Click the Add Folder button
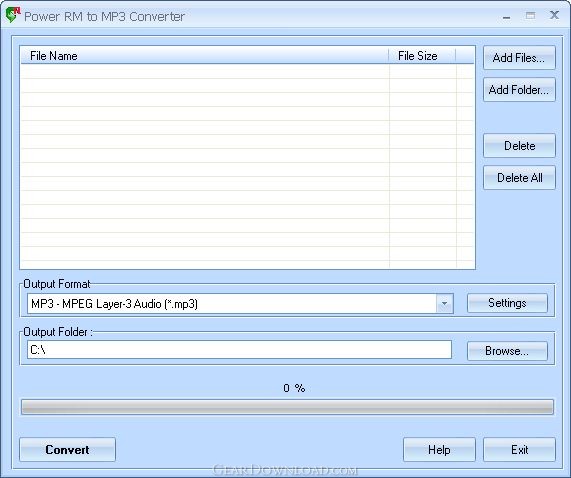This screenshot has width=571, height=478. (x=519, y=90)
